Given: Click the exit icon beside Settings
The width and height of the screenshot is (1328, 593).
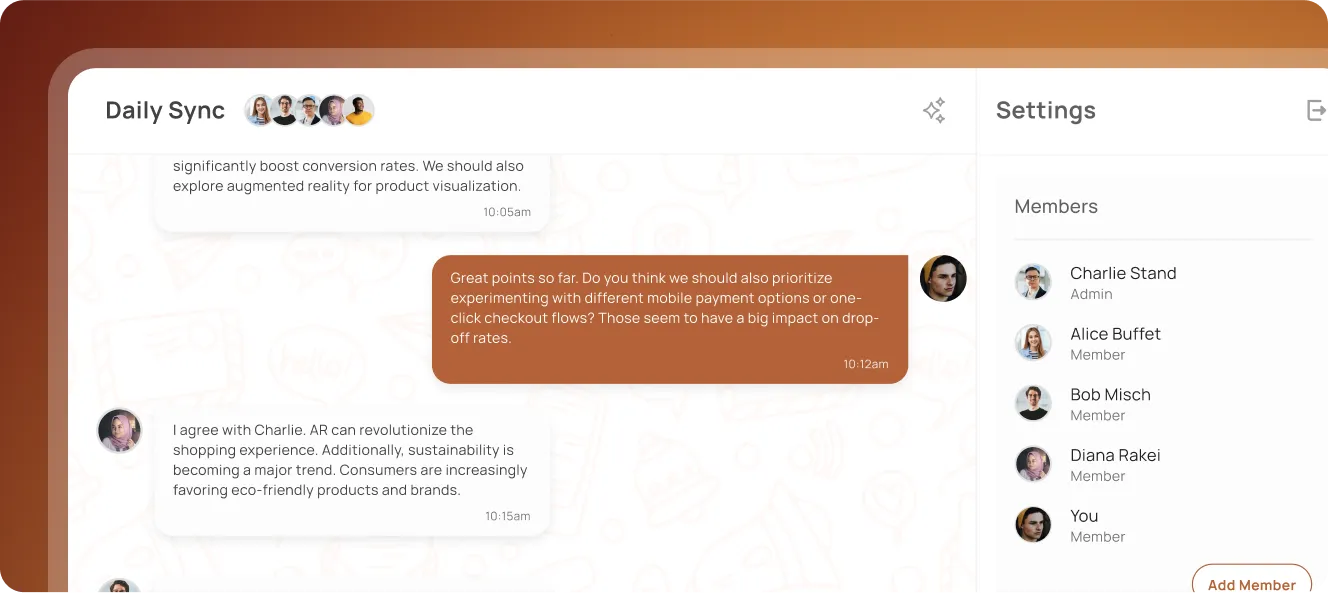Looking at the screenshot, I should (x=1316, y=110).
